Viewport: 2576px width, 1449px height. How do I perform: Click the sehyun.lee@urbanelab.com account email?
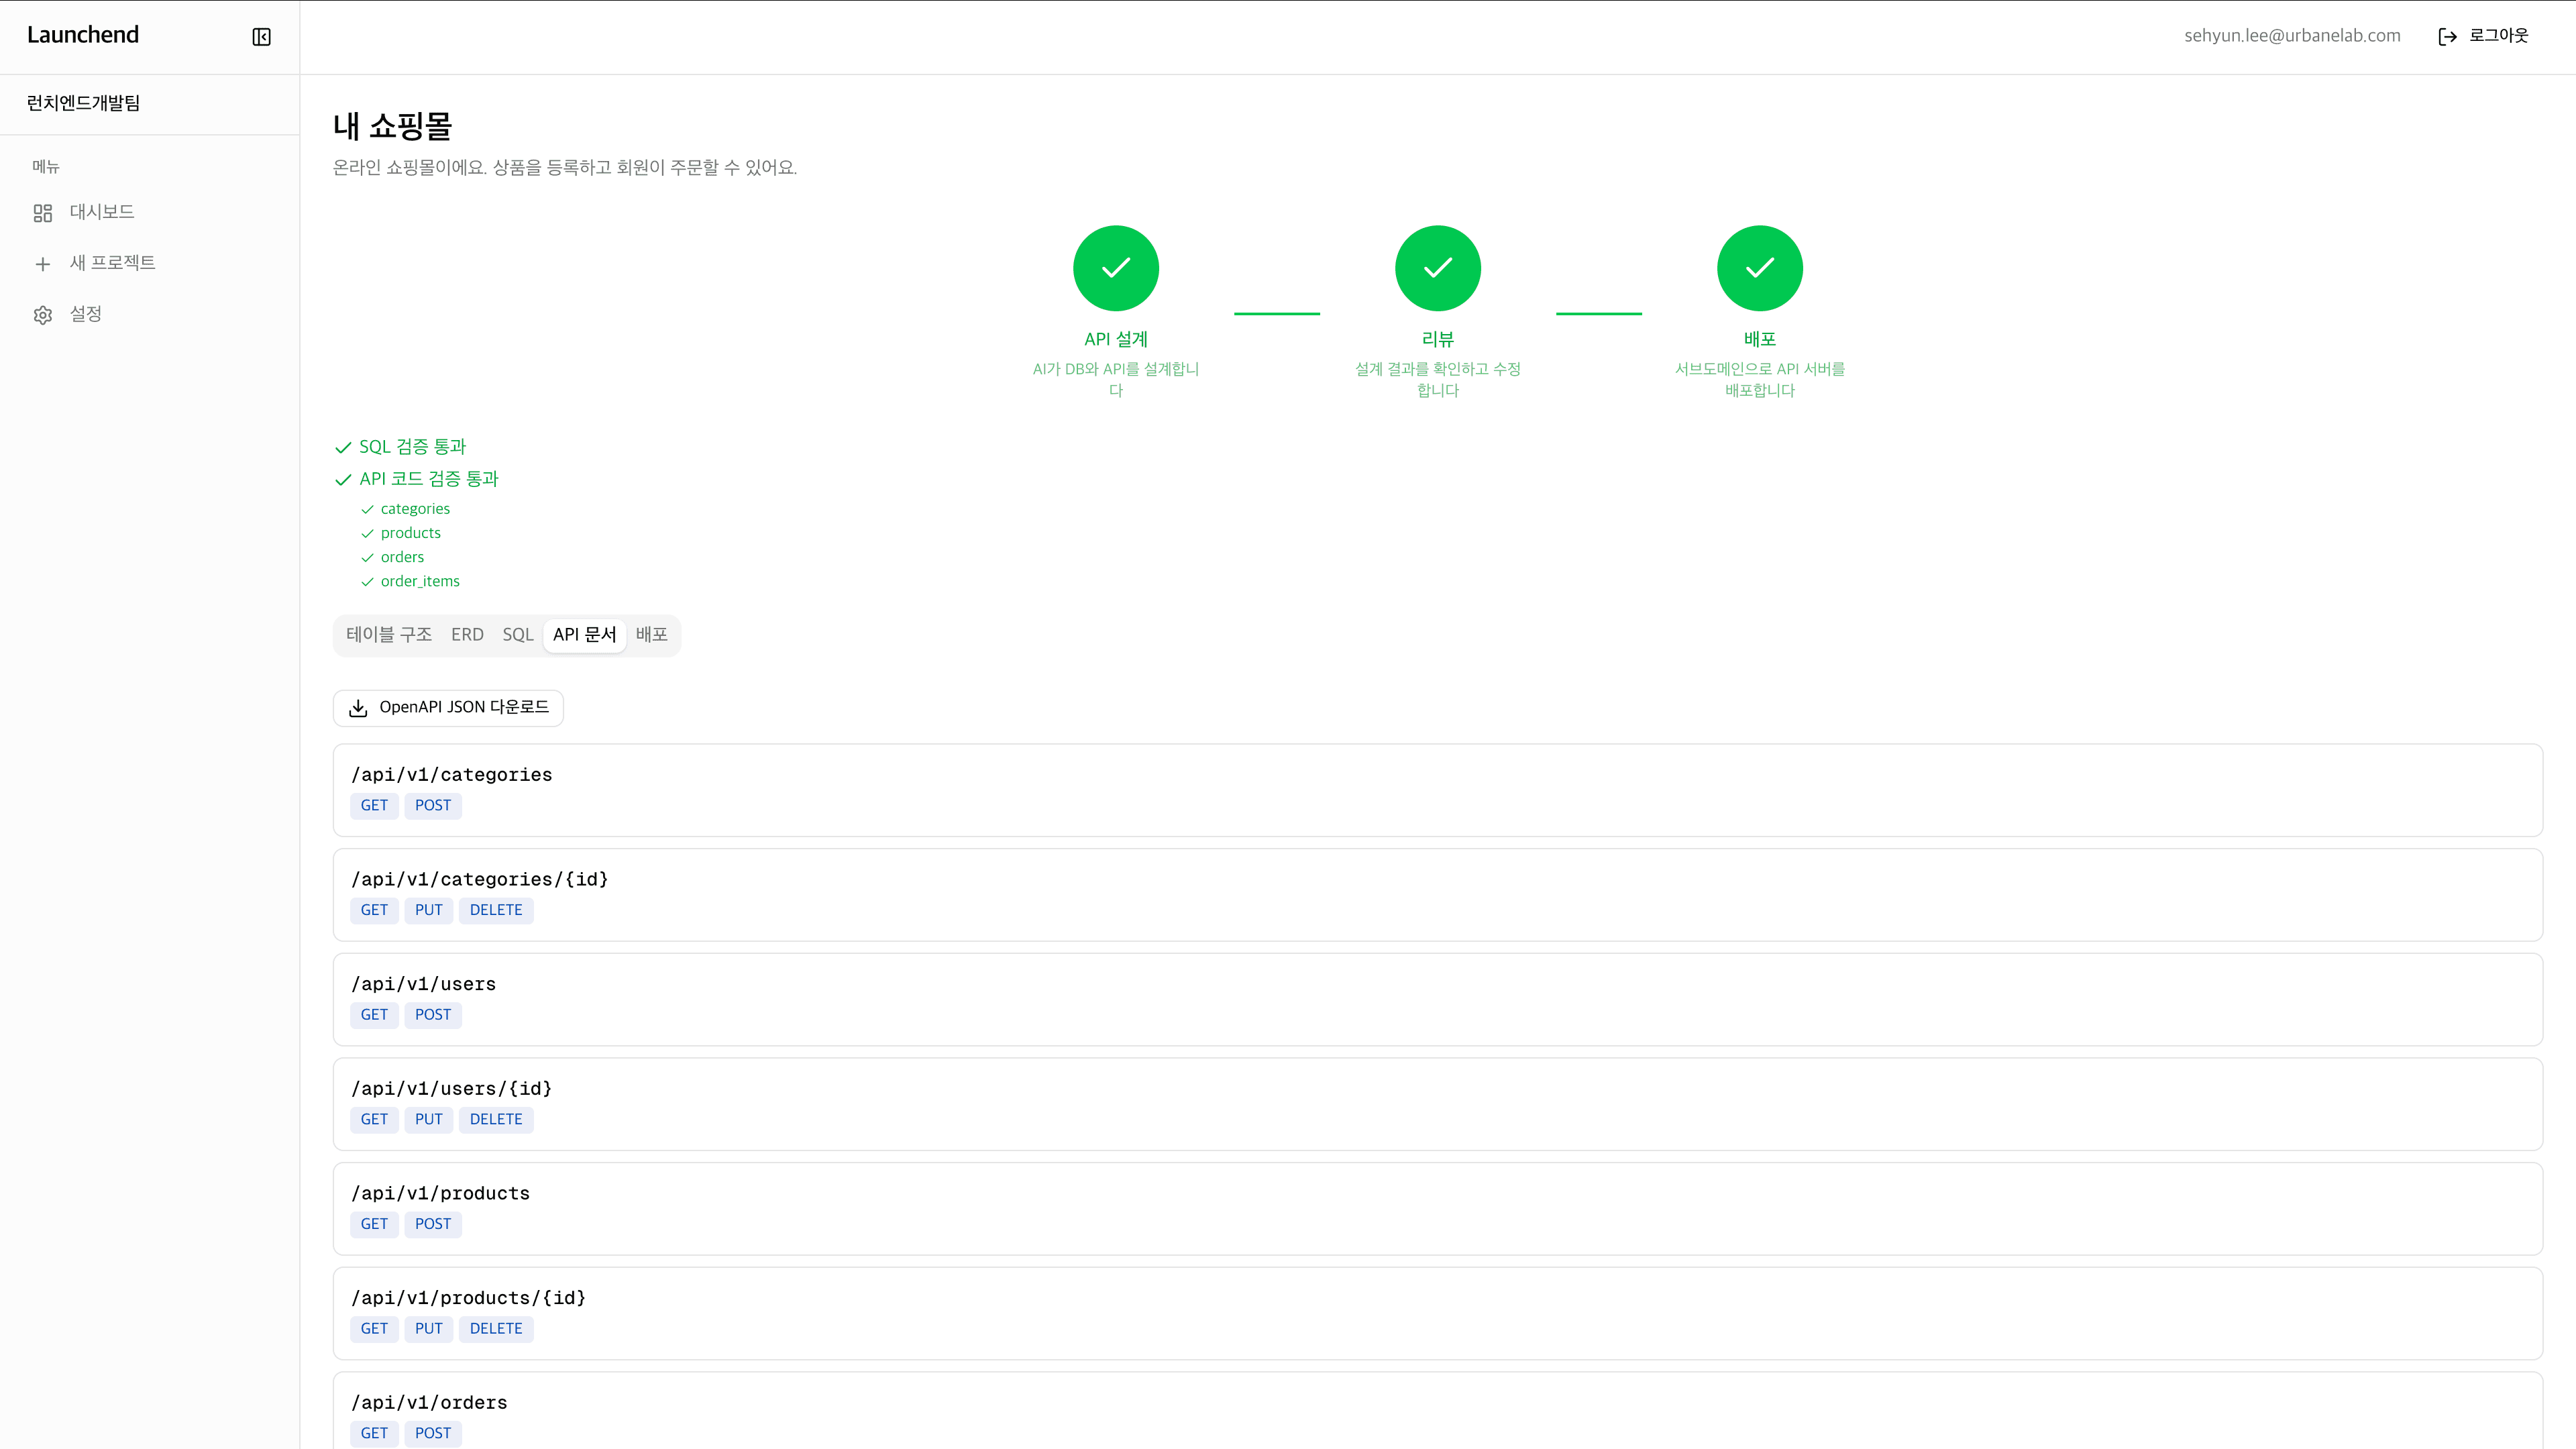point(2292,36)
